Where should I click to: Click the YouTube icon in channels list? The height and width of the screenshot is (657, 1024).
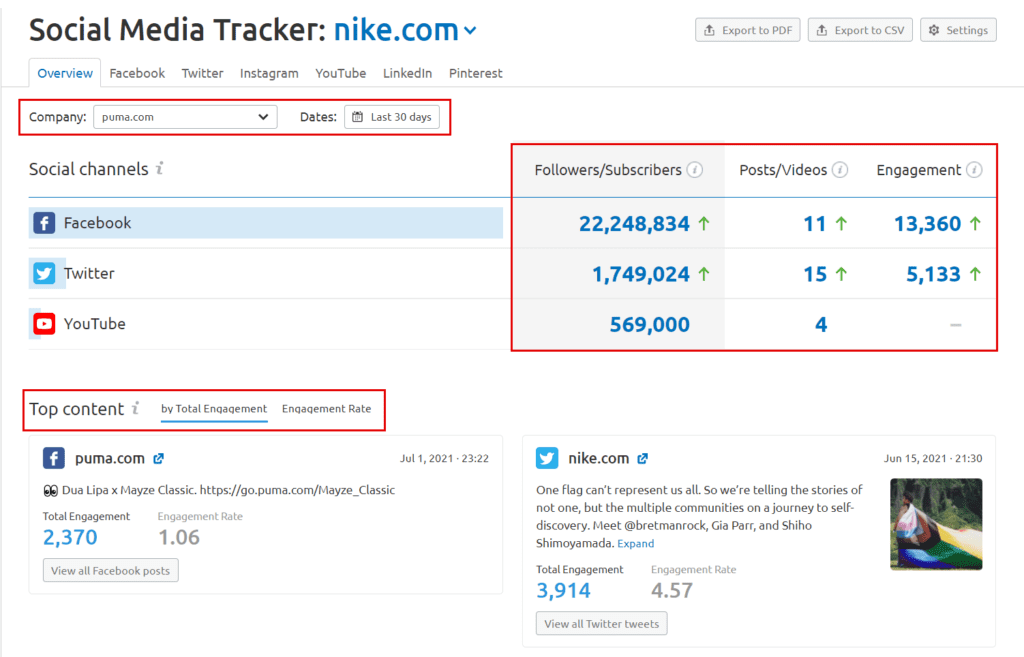coord(44,323)
